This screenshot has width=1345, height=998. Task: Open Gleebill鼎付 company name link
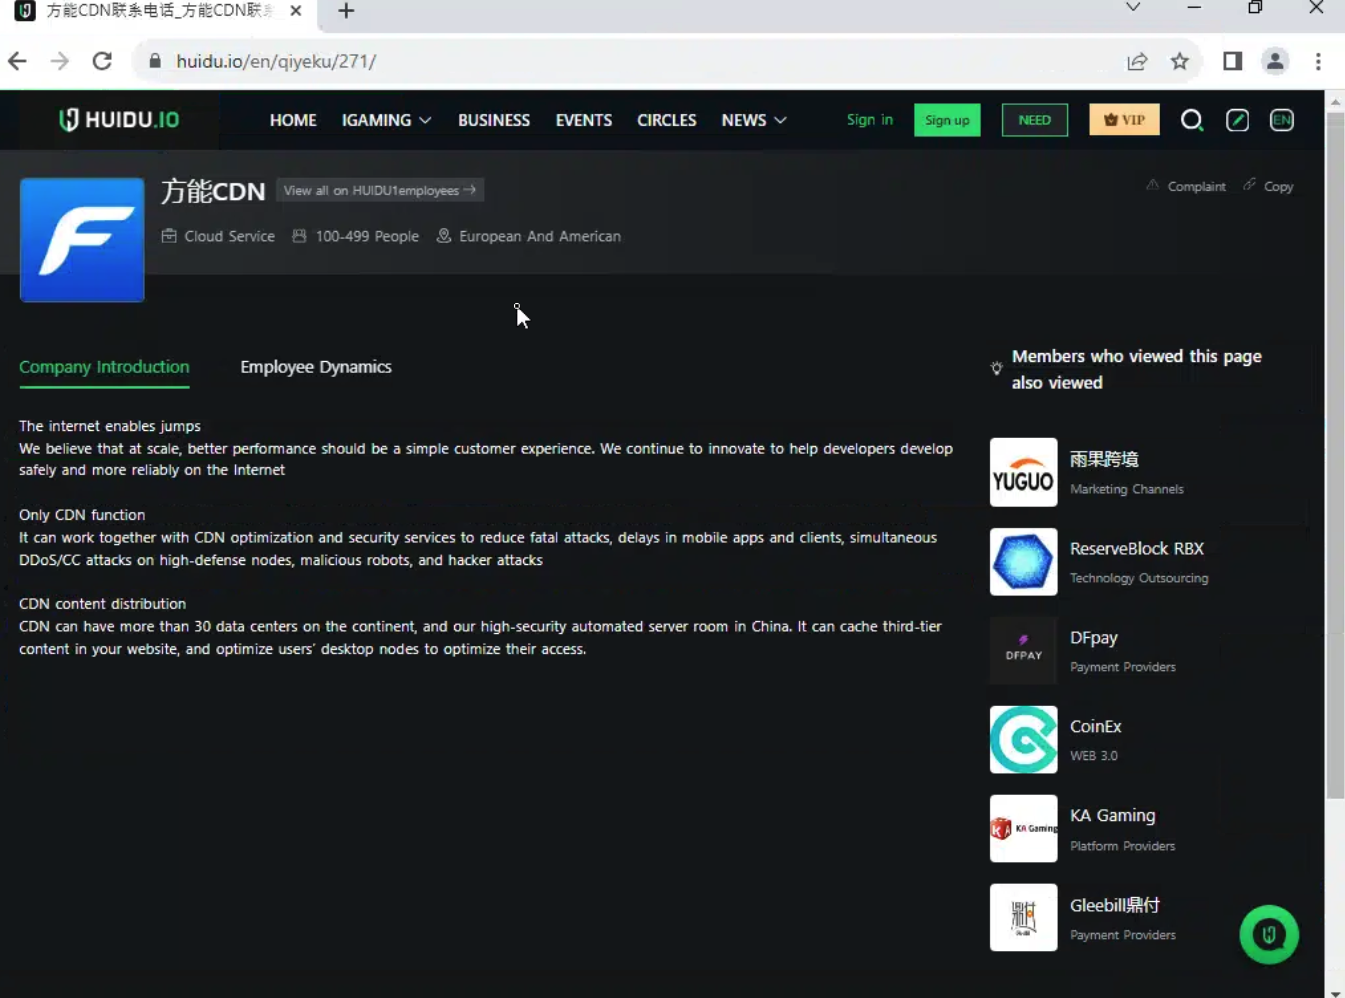[x=1115, y=905]
